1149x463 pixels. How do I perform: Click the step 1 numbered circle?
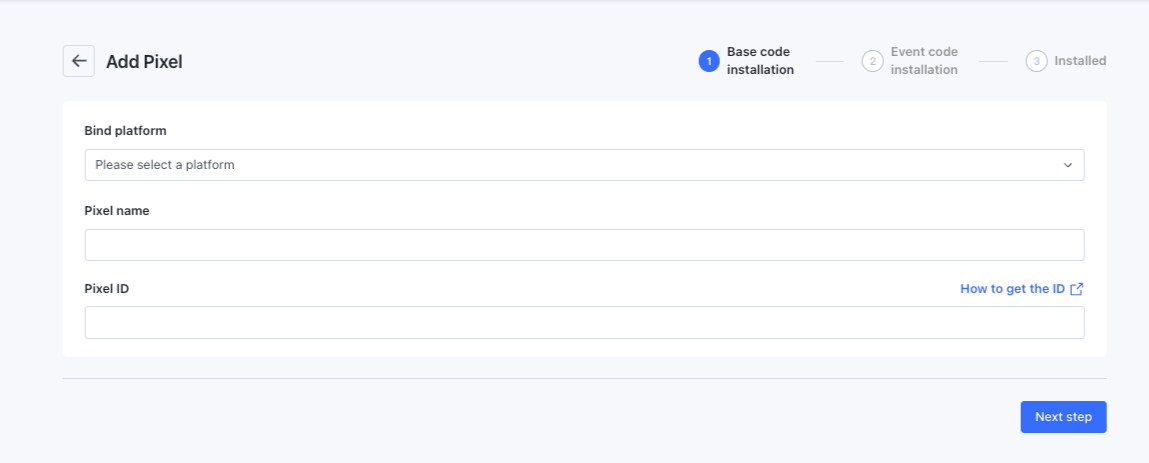709,61
